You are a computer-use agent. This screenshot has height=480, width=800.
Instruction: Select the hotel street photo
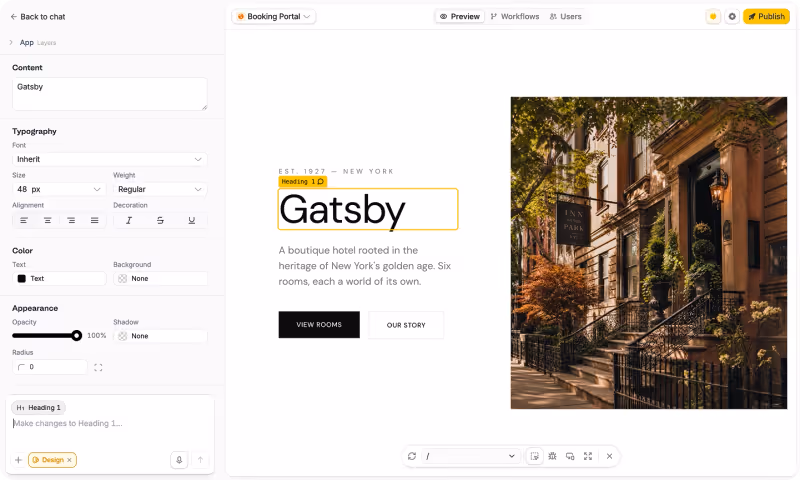coord(648,252)
